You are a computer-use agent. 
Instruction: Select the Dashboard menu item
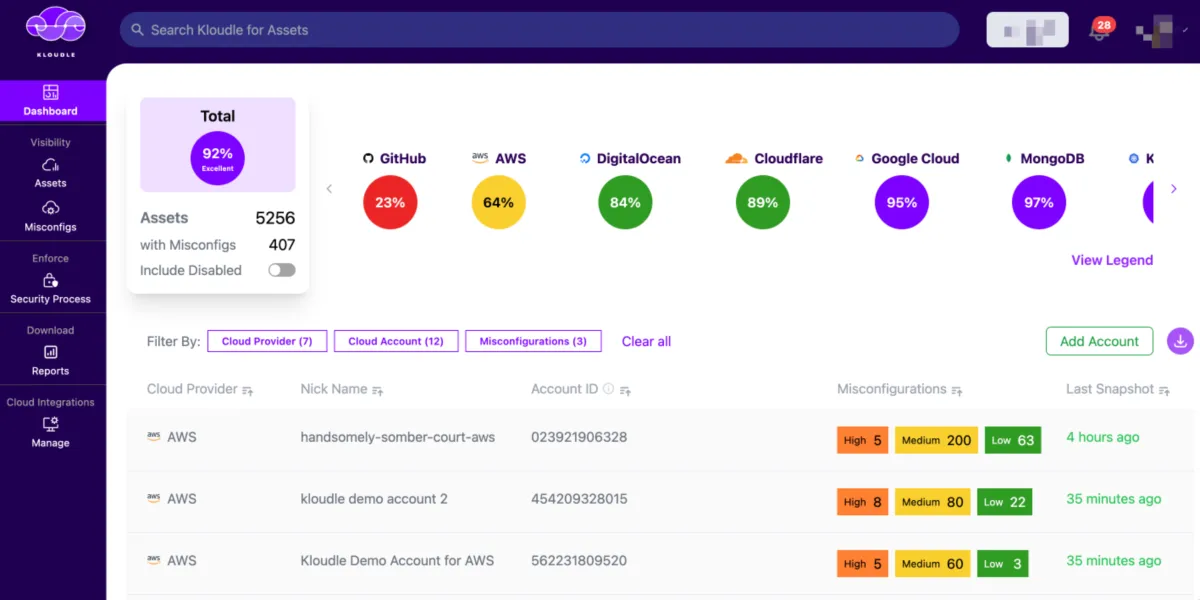coord(51,101)
